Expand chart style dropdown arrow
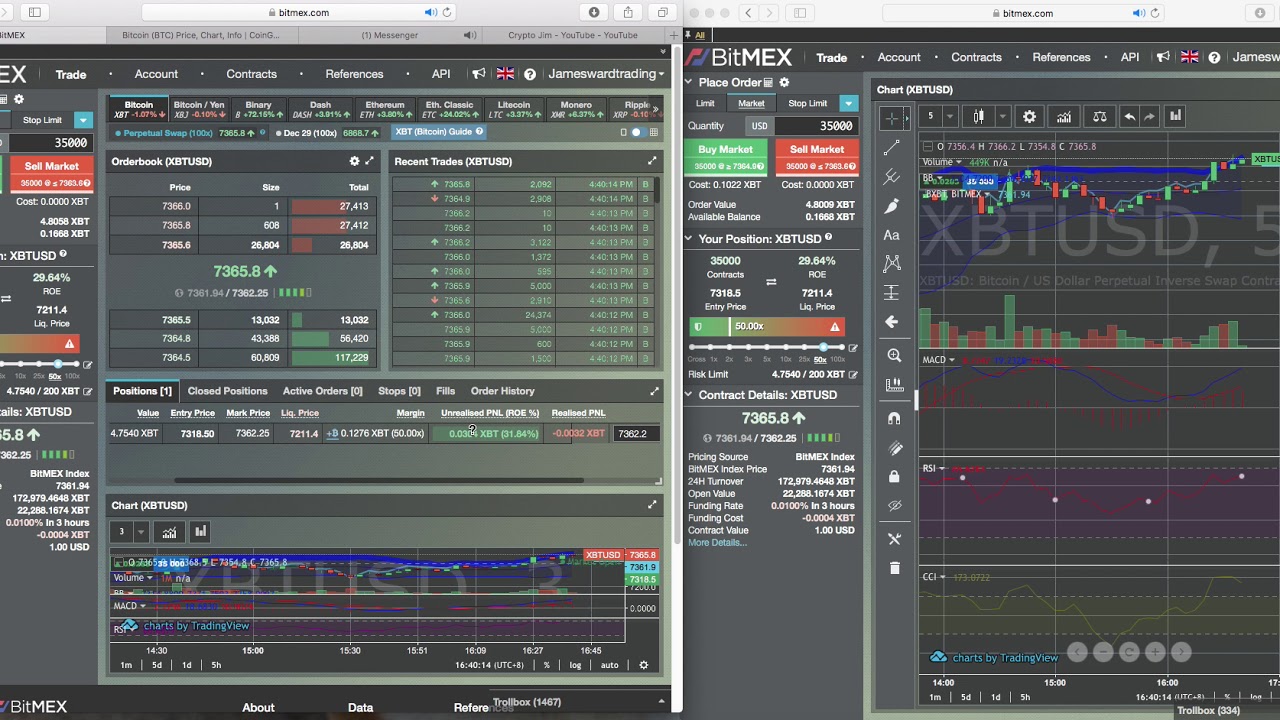The height and width of the screenshot is (720, 1280). tap(1002, 117)
